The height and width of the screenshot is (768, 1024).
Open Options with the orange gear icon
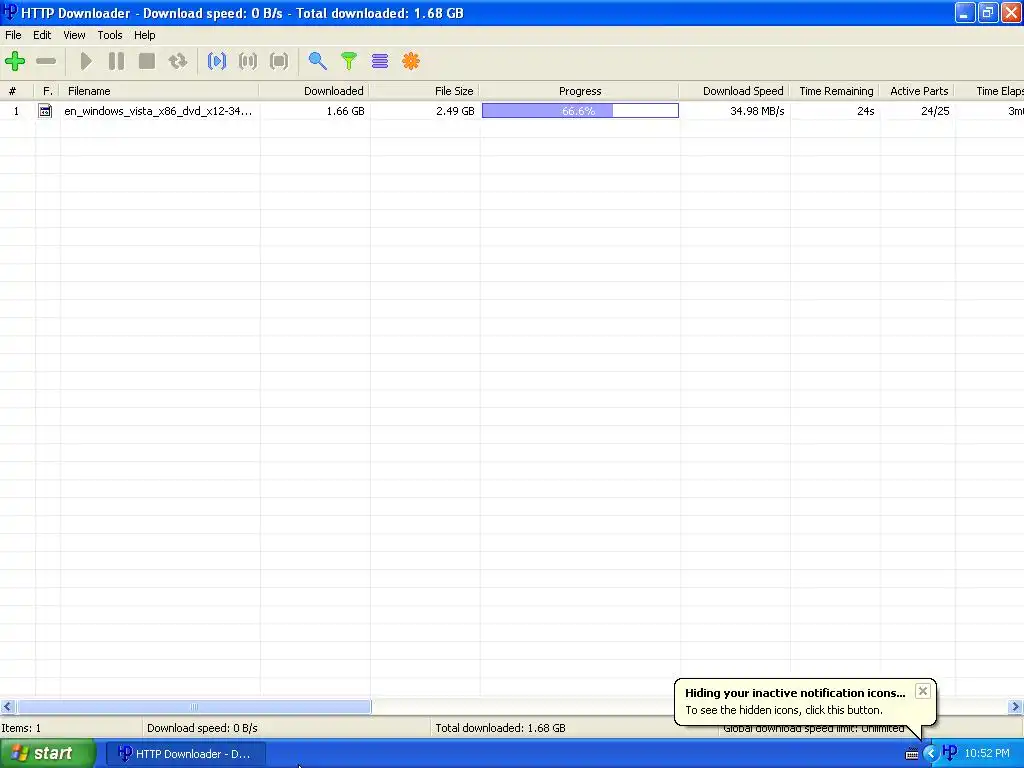pos(411,61)
